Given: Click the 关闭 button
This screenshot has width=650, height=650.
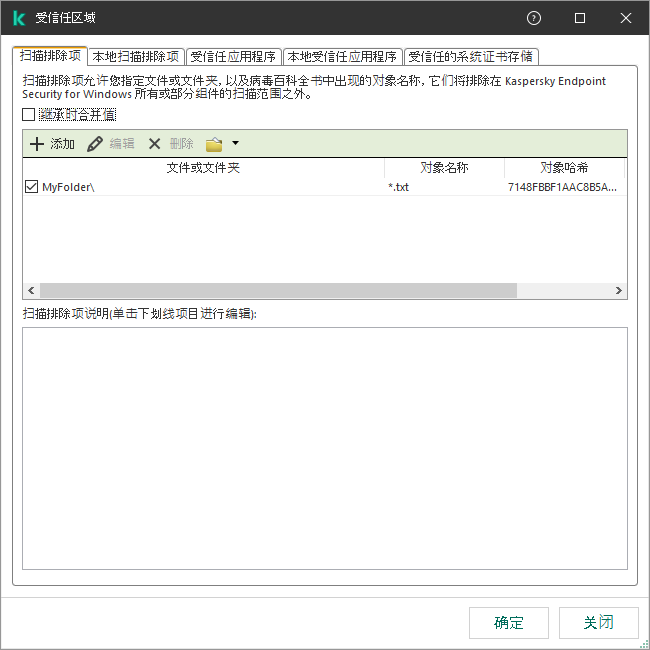Looking at the screenshot, I should [x=599, y=623].
